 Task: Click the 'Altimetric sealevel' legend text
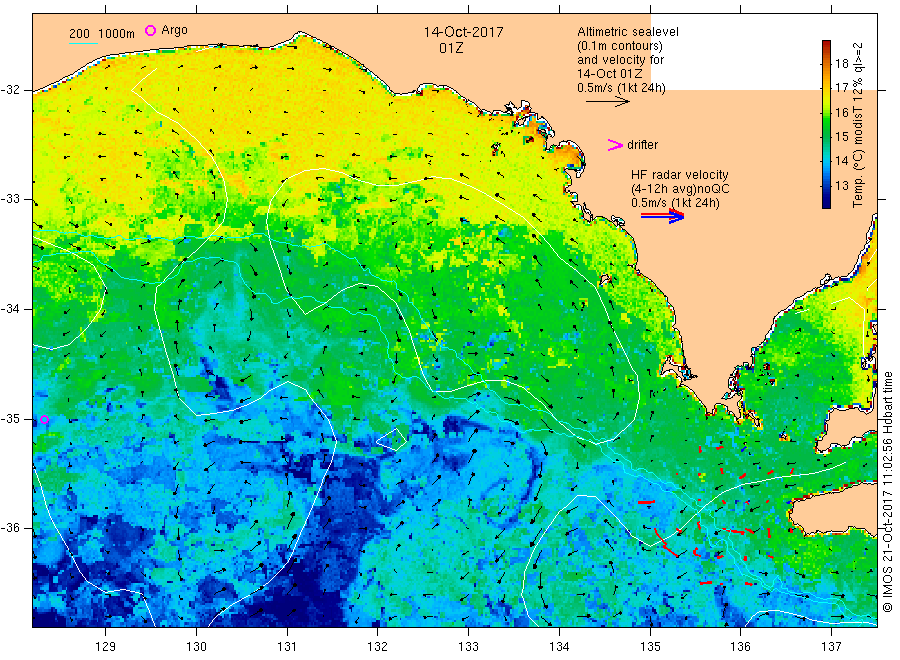[x=628, y=32]
